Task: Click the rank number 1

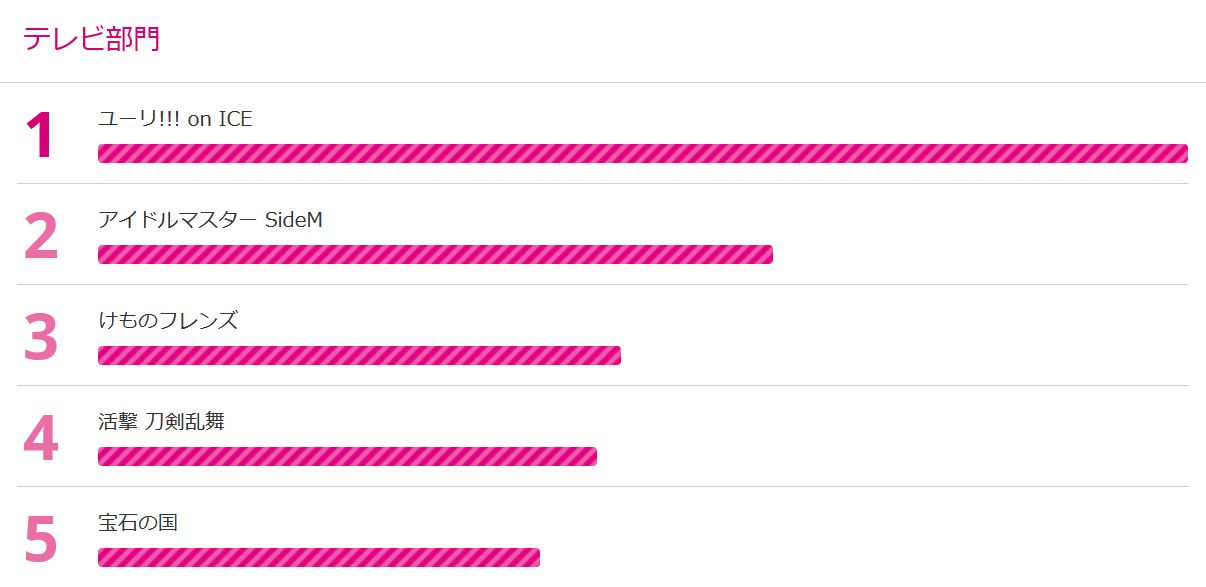Action: coord(40,135)
